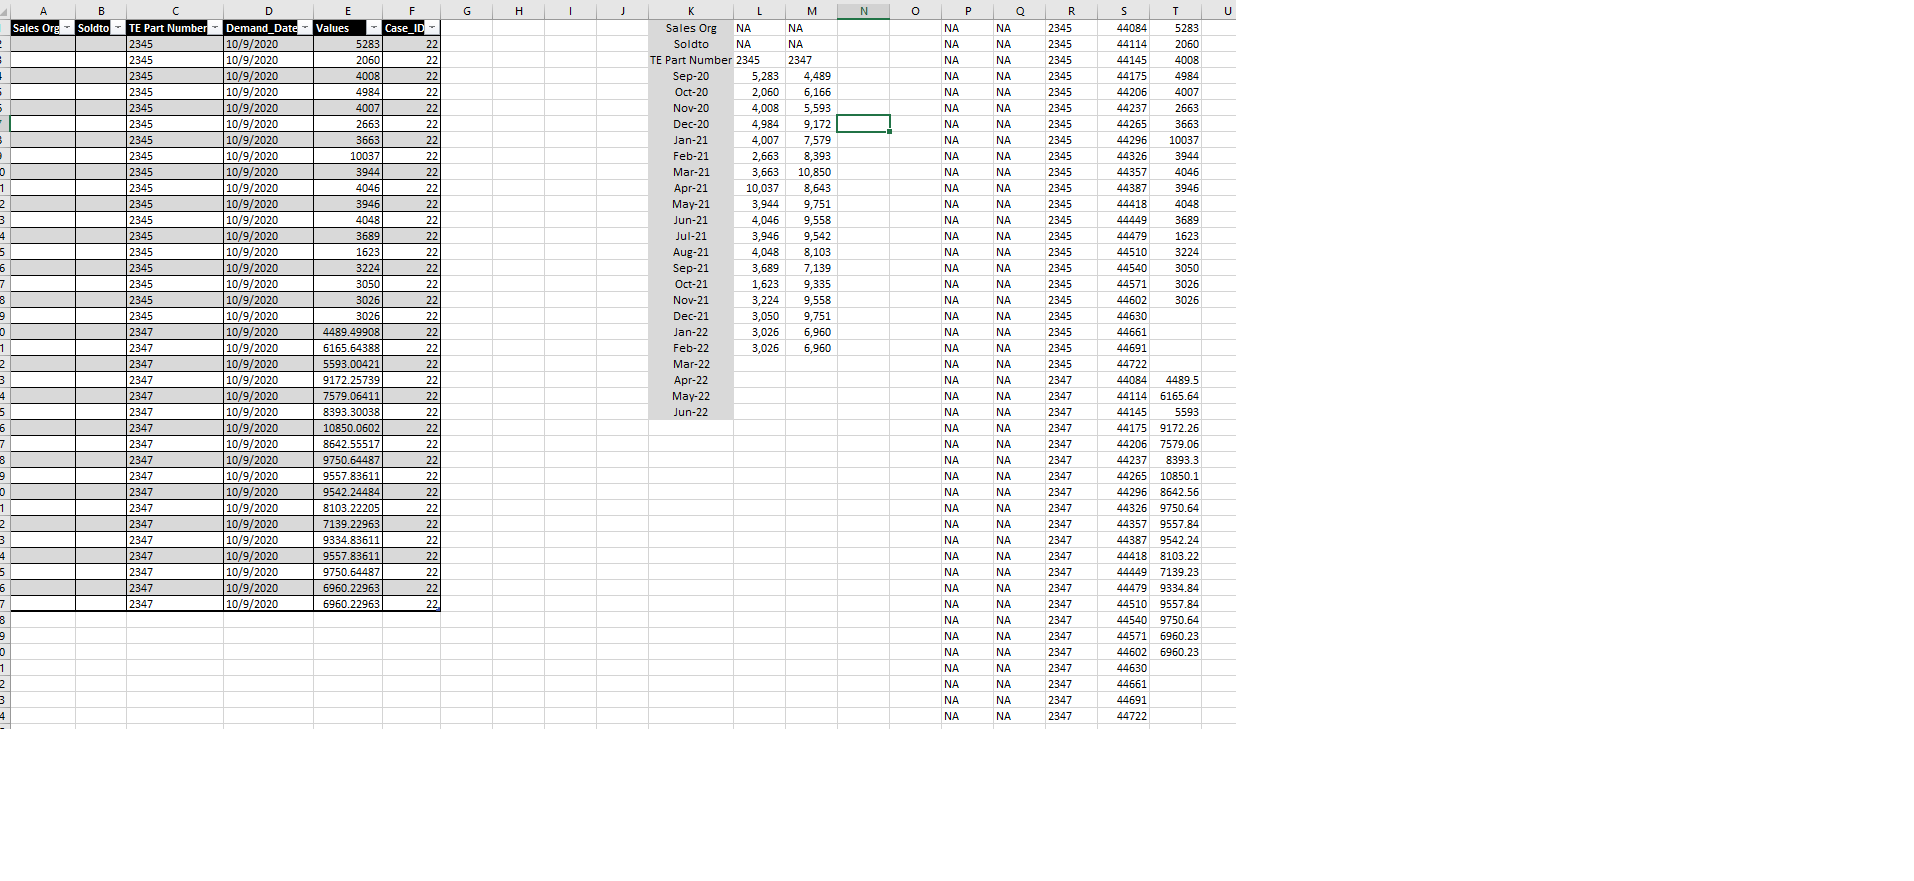Click the 'Aug-21' date cell
The width and height of the screenshot is (1914, 881).
click(x=691, y=252)
